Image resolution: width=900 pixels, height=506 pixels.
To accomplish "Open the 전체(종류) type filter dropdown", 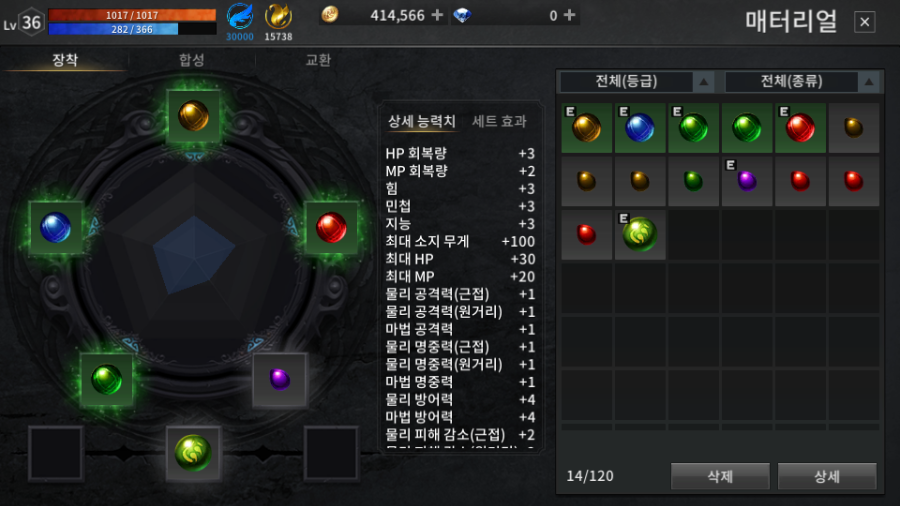I will pos(802,82).
